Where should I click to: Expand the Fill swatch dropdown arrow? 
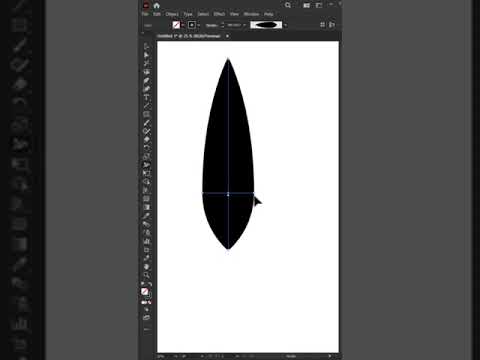(183, 25)
